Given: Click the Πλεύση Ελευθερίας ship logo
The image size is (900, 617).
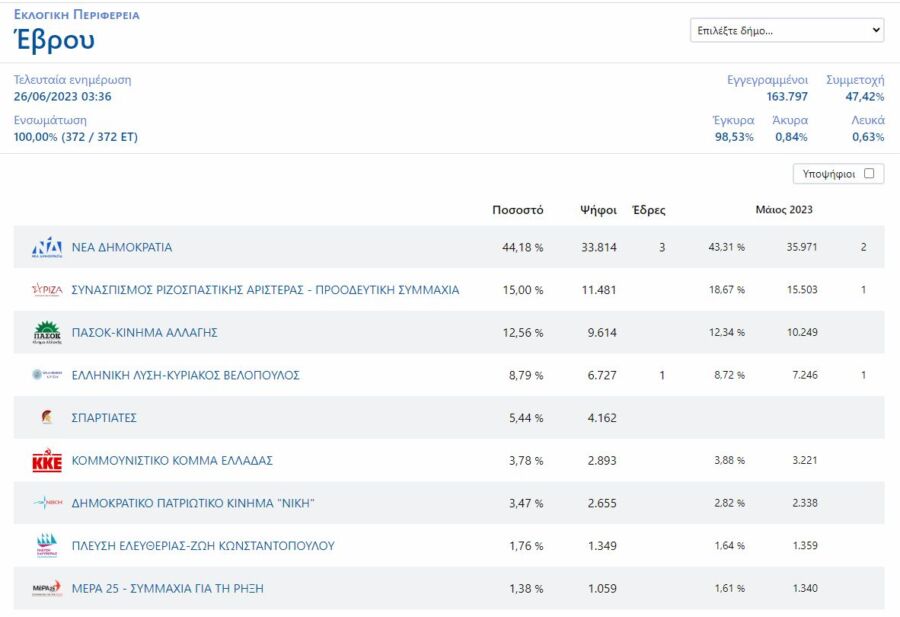Looking at the screenshot, I should tap(47, 546).
